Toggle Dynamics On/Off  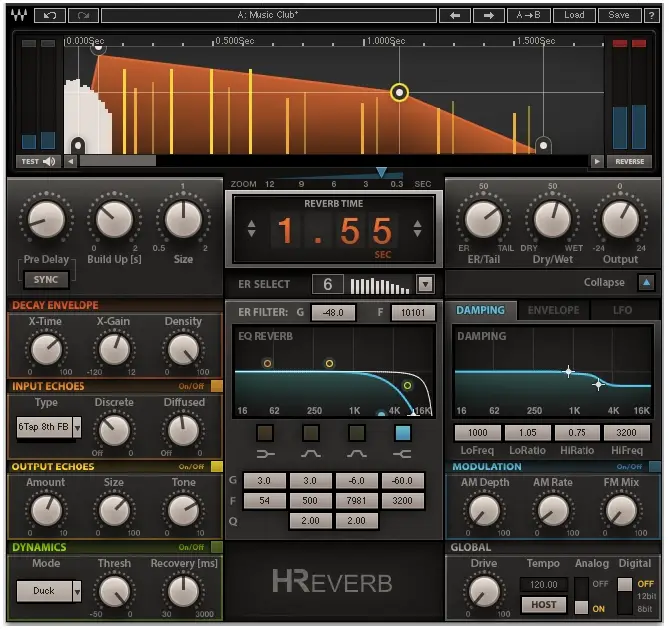point(216,547)
